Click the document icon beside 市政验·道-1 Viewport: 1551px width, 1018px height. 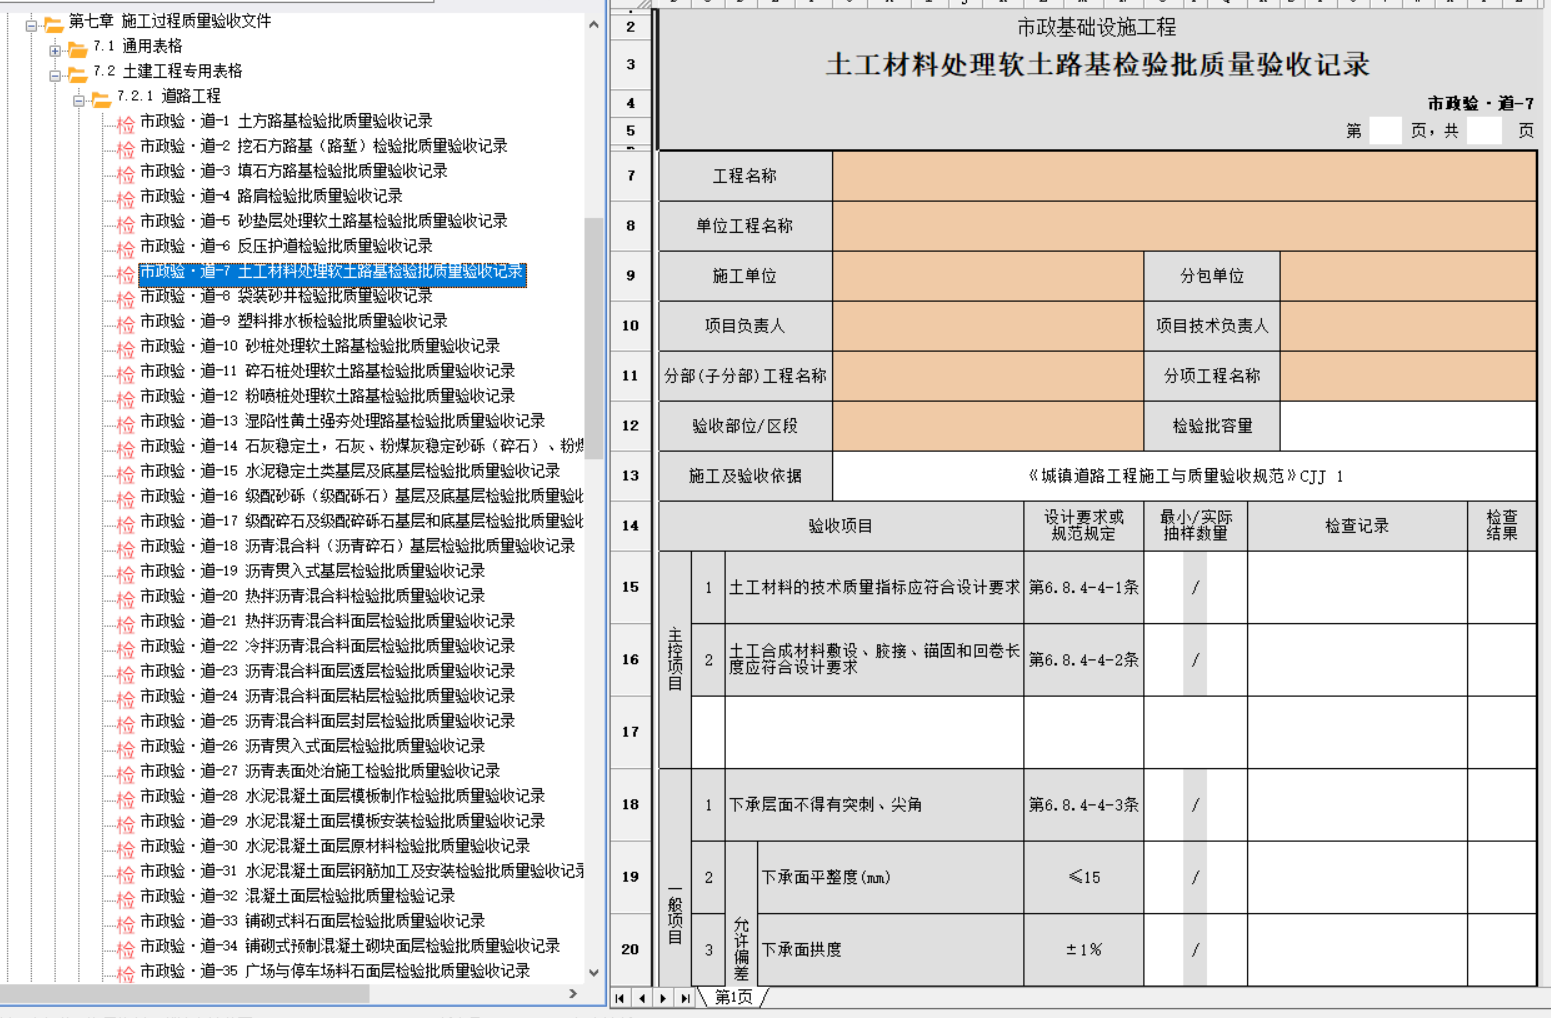125,123
